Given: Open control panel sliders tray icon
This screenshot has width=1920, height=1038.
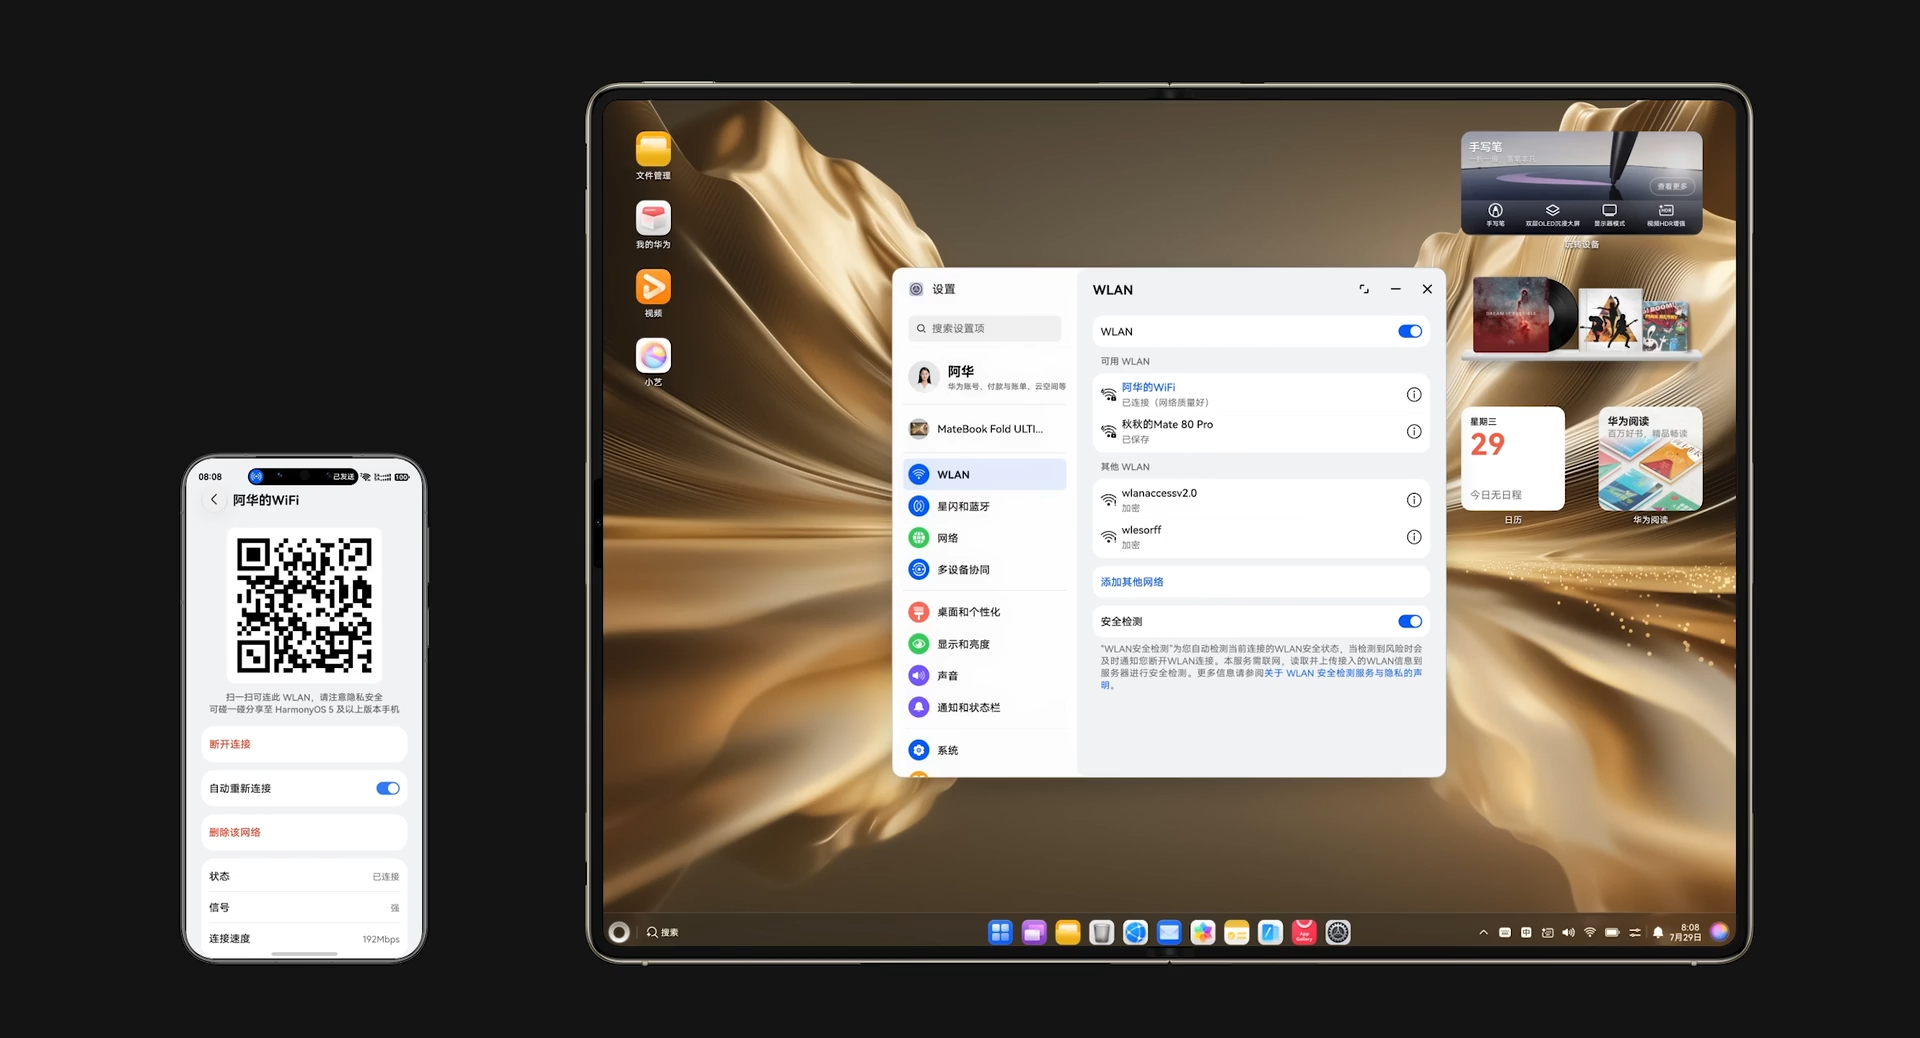Looking at the screenshot, I should click(1635, 932).
